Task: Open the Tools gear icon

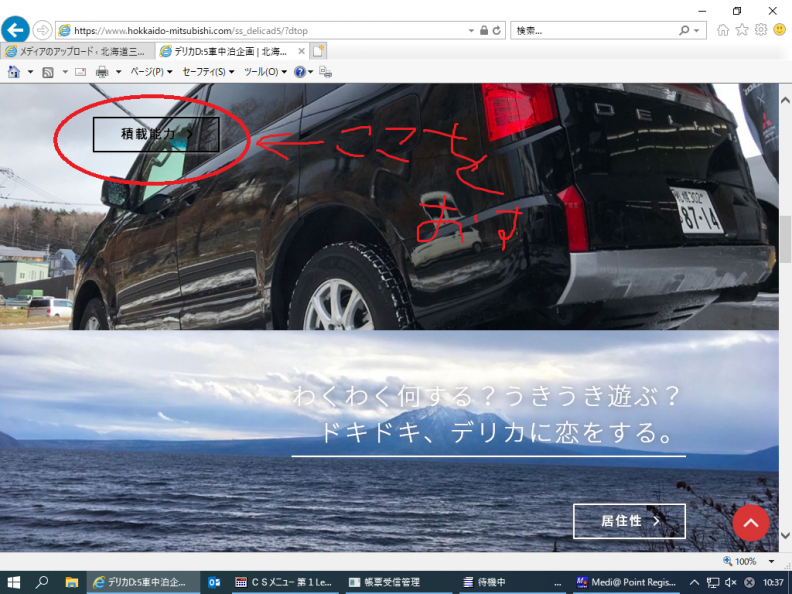Action: point(761,30)
